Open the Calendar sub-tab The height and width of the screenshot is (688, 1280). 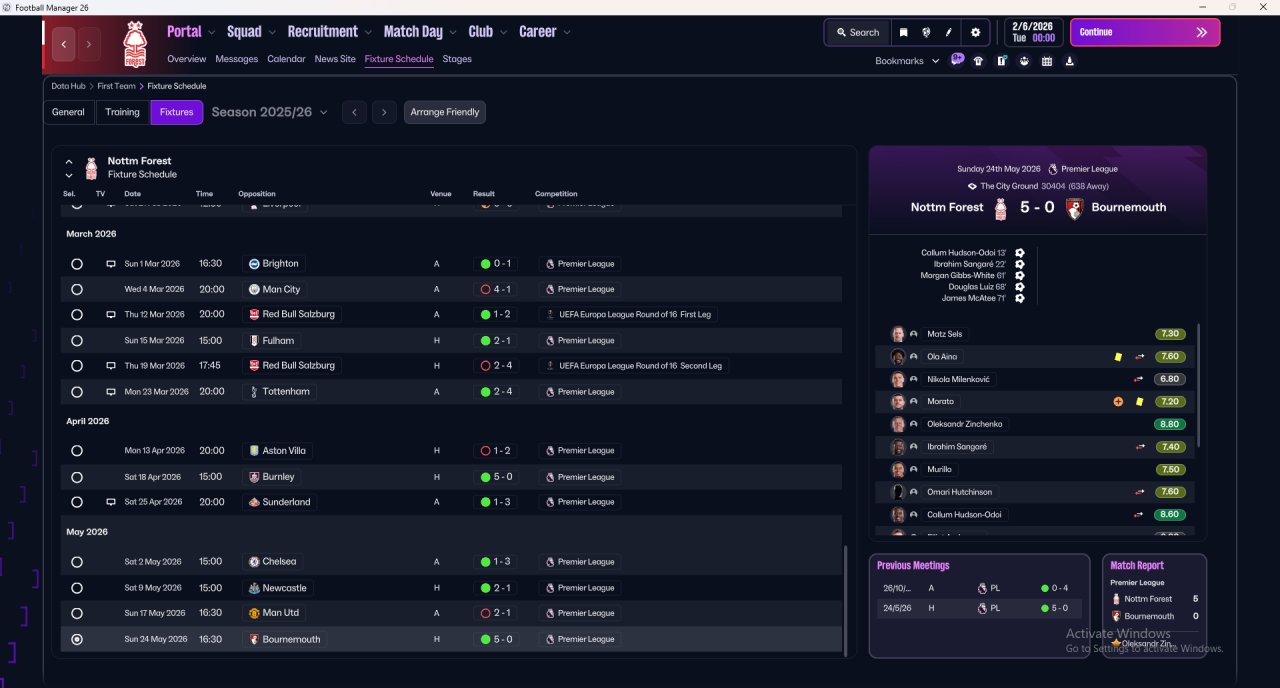click(286, 59)
